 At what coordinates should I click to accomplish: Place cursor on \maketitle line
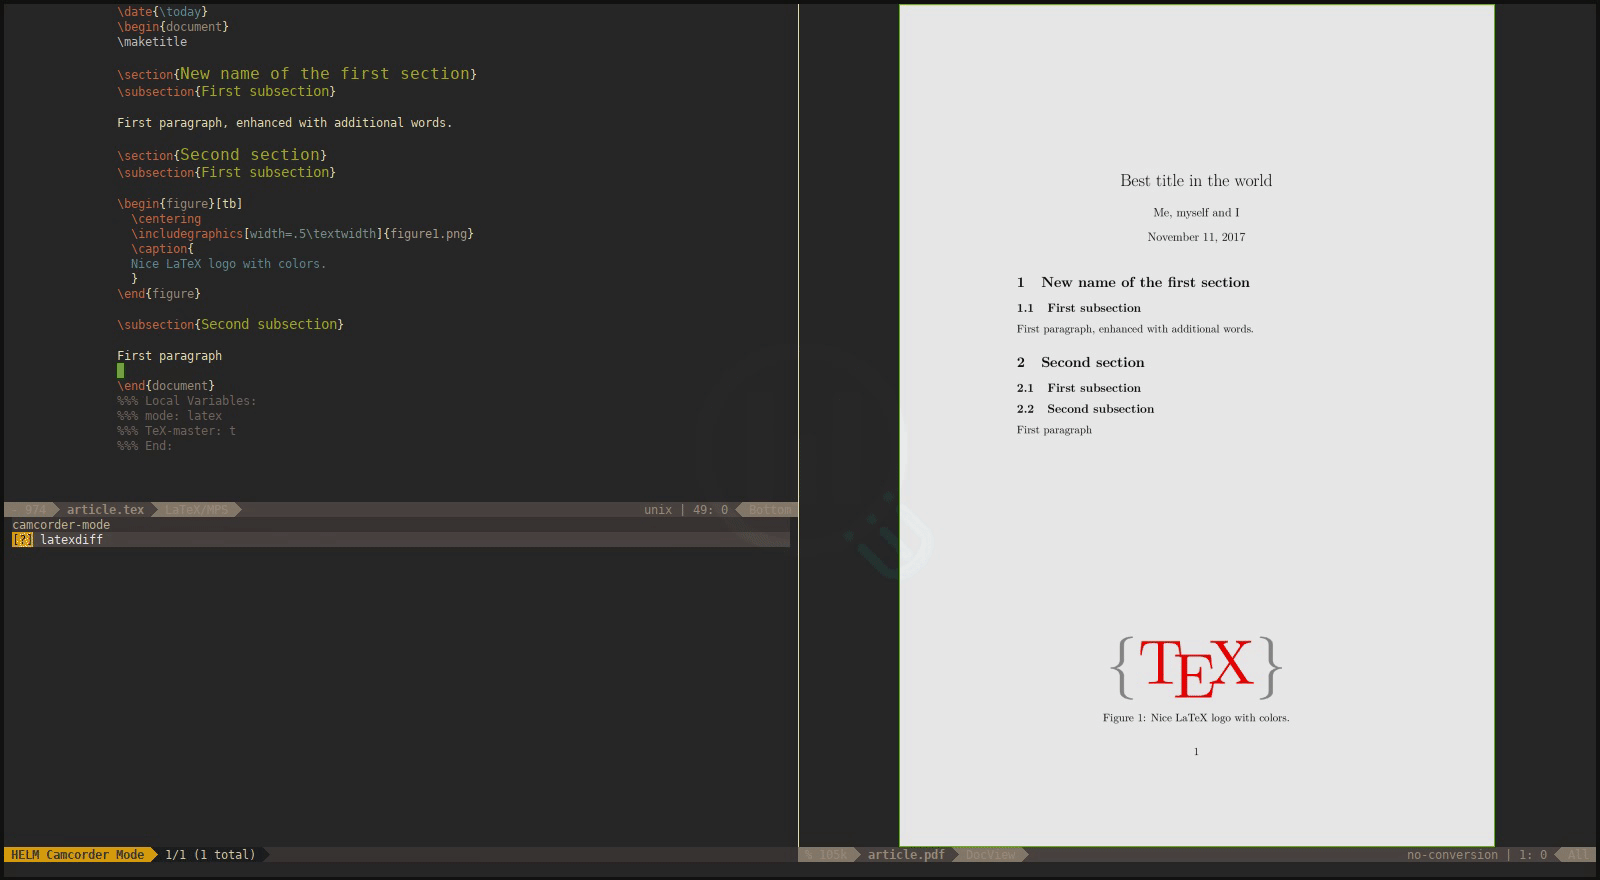click(152, 42)
